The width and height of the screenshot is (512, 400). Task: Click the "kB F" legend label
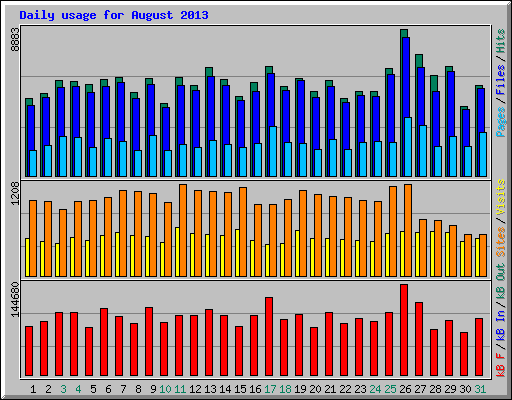[x=501, y=365]
